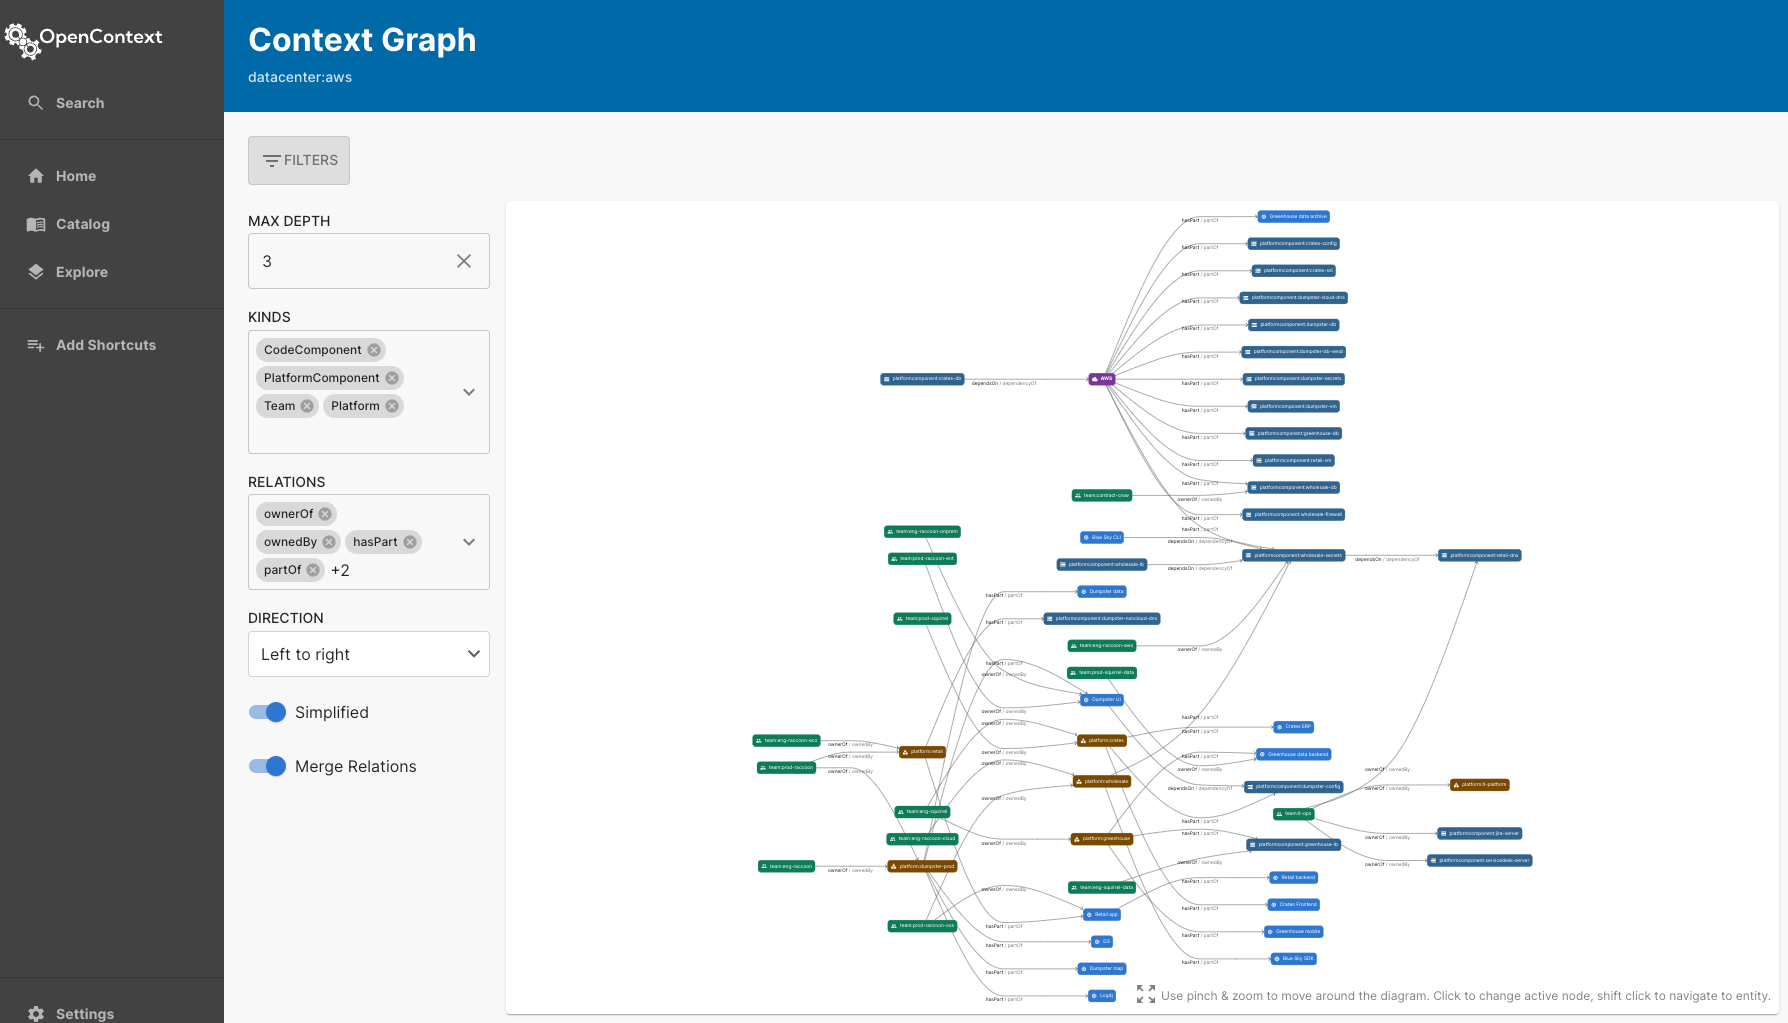The height and width of the screenshot is (1023, 1788).
Task: Click the Home house icon
Action: [x=36, y=176]
